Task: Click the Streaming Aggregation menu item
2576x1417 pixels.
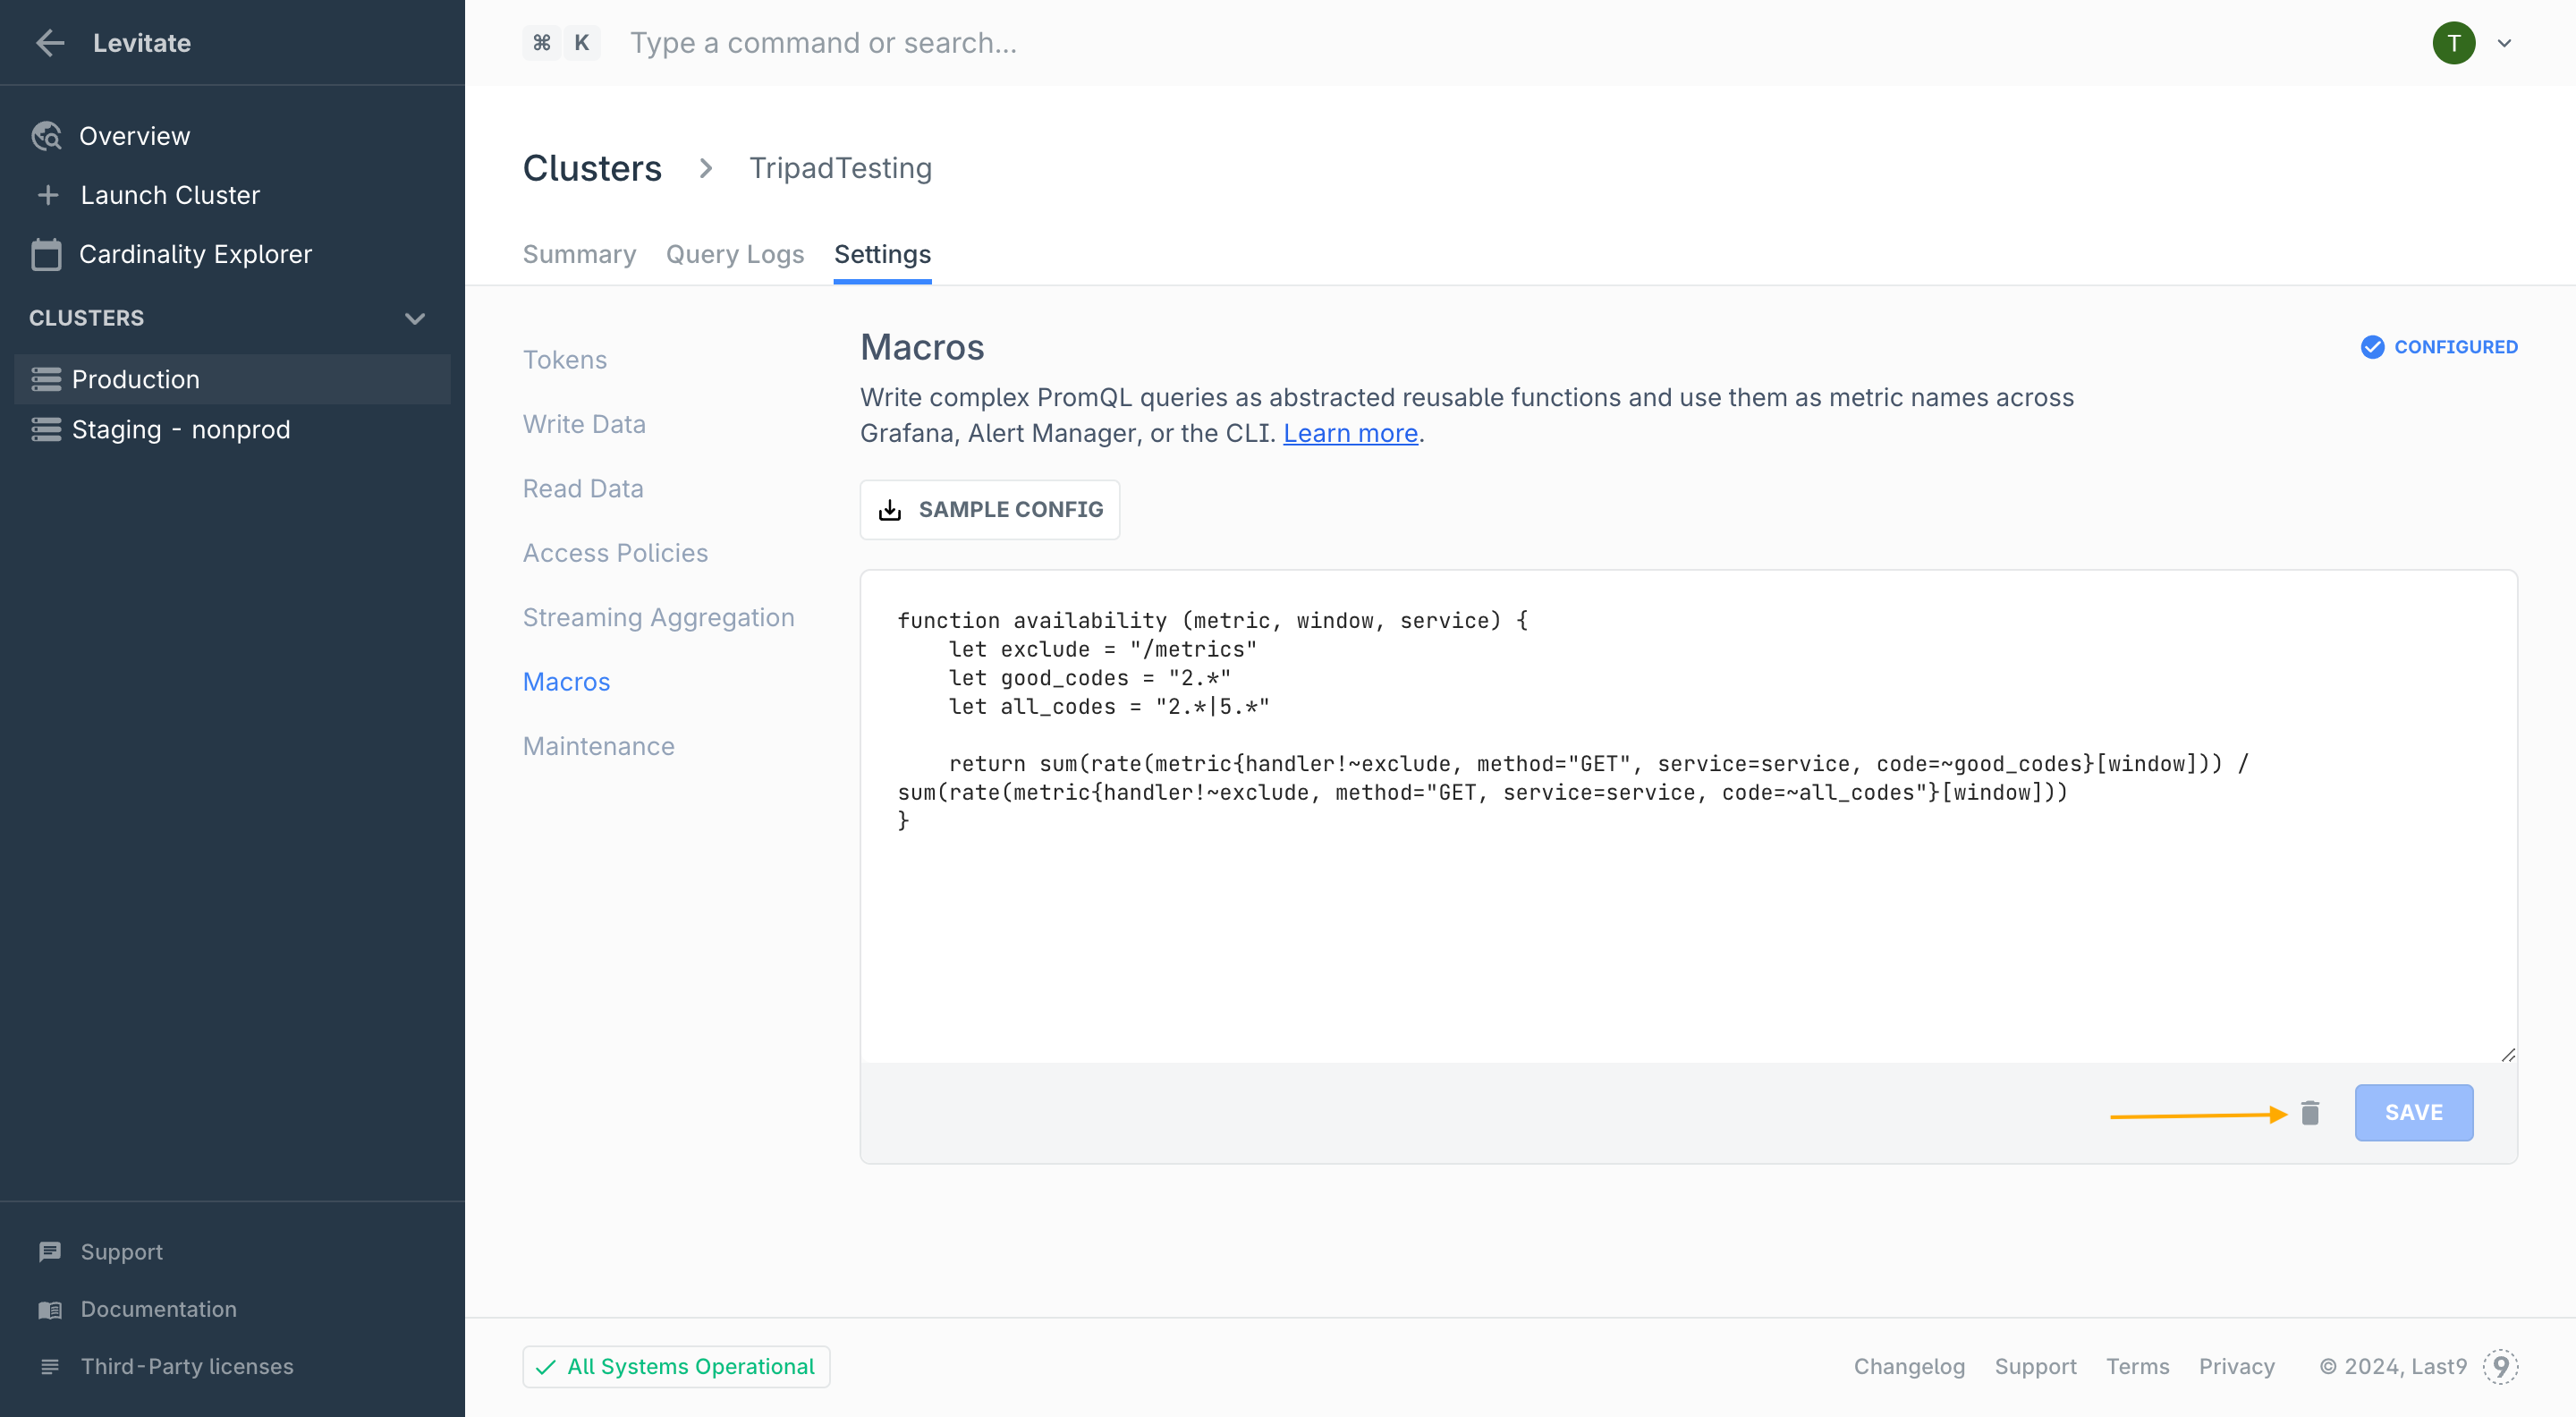Action: tap(657, 616)
